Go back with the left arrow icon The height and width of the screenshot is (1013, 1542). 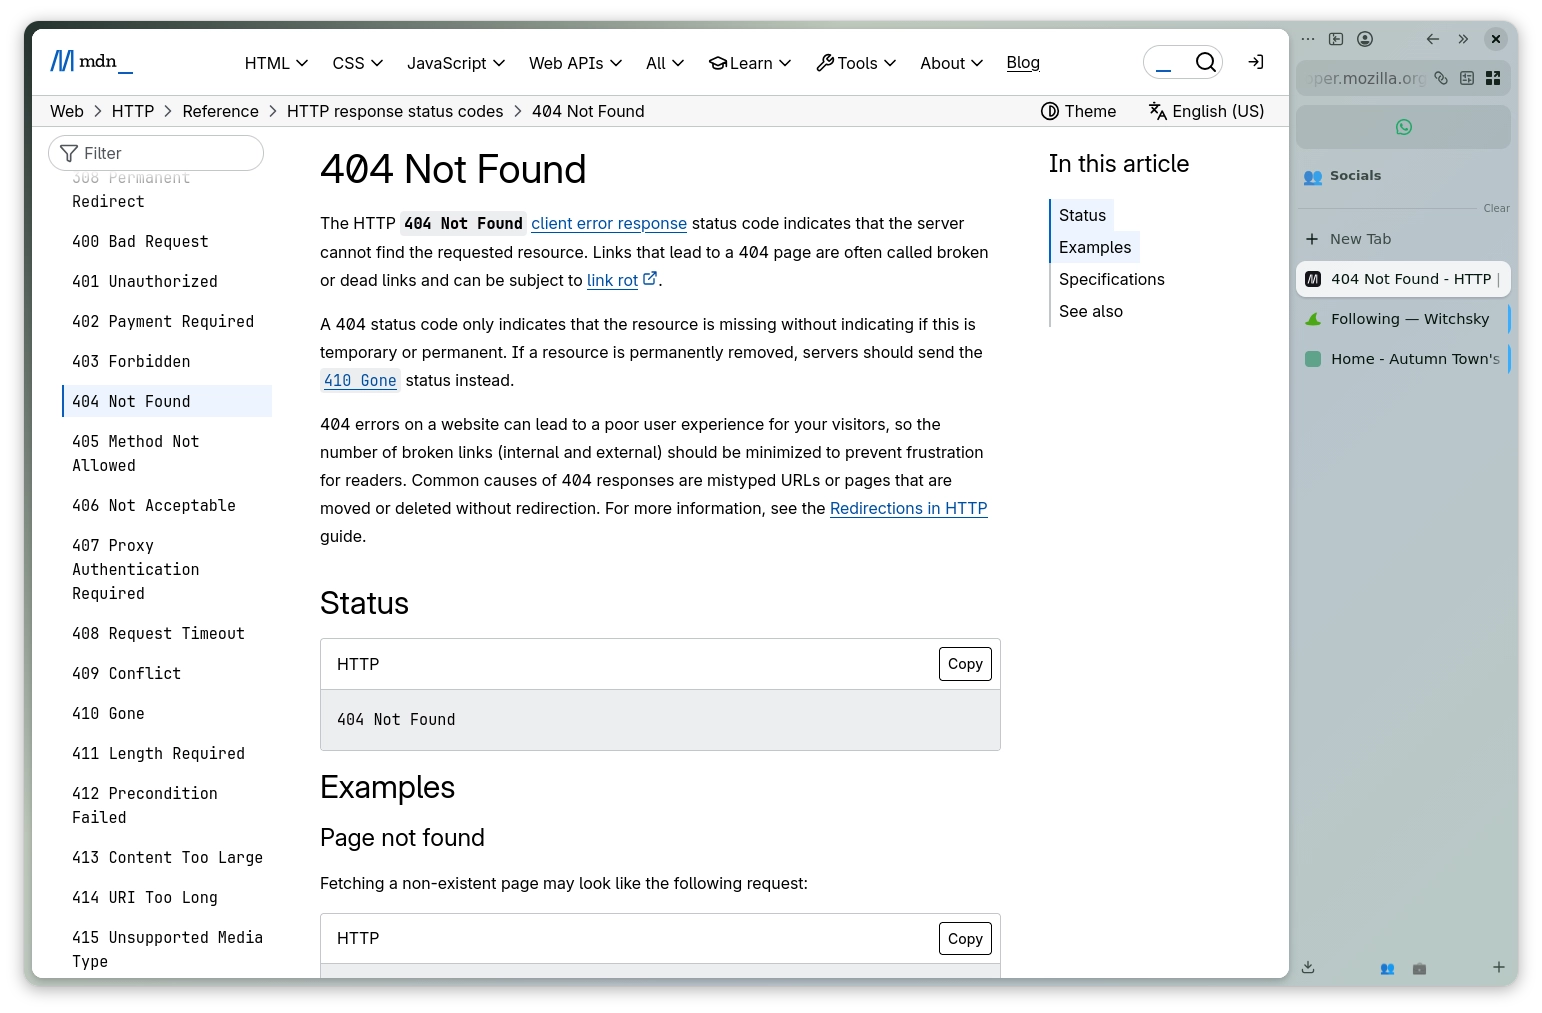click(x=1433, y=39)
